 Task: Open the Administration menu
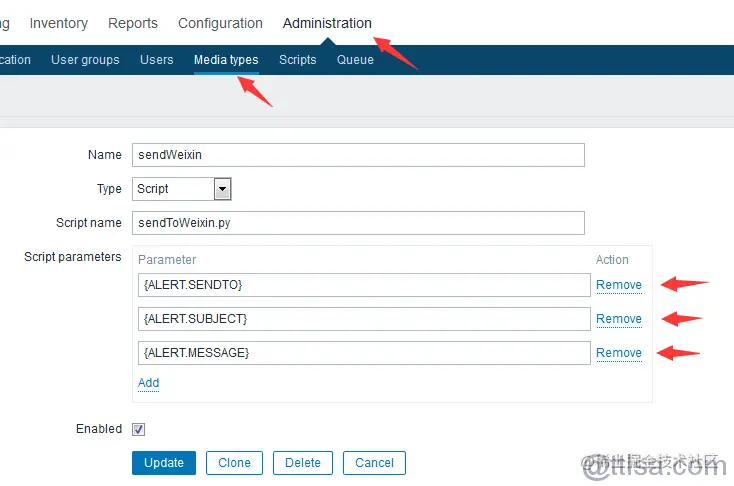point(327,23)
